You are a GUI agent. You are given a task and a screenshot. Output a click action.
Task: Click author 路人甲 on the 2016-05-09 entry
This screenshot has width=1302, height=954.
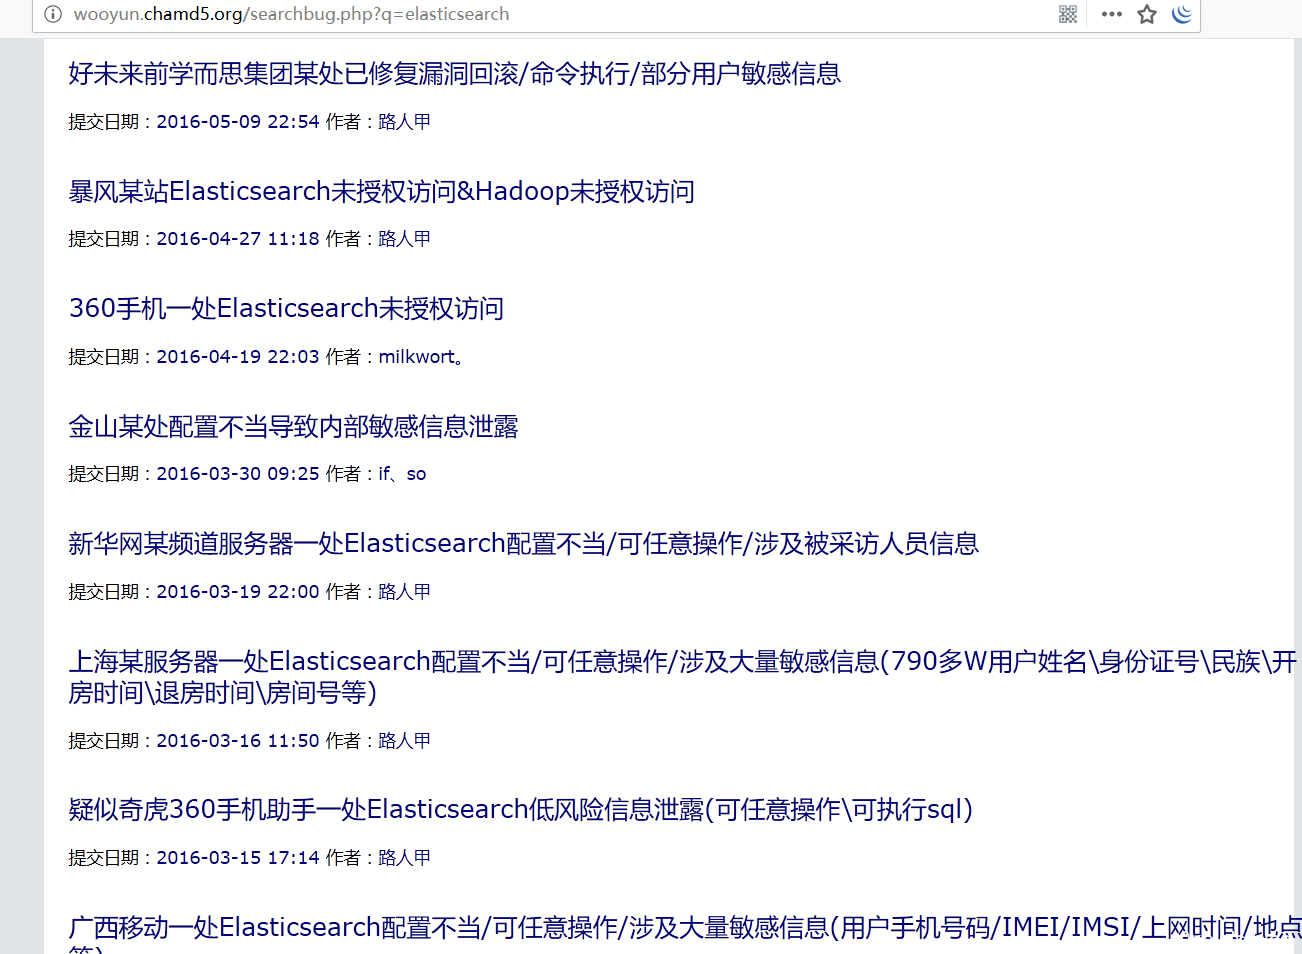pyautogui.click(x=404, y=122)
